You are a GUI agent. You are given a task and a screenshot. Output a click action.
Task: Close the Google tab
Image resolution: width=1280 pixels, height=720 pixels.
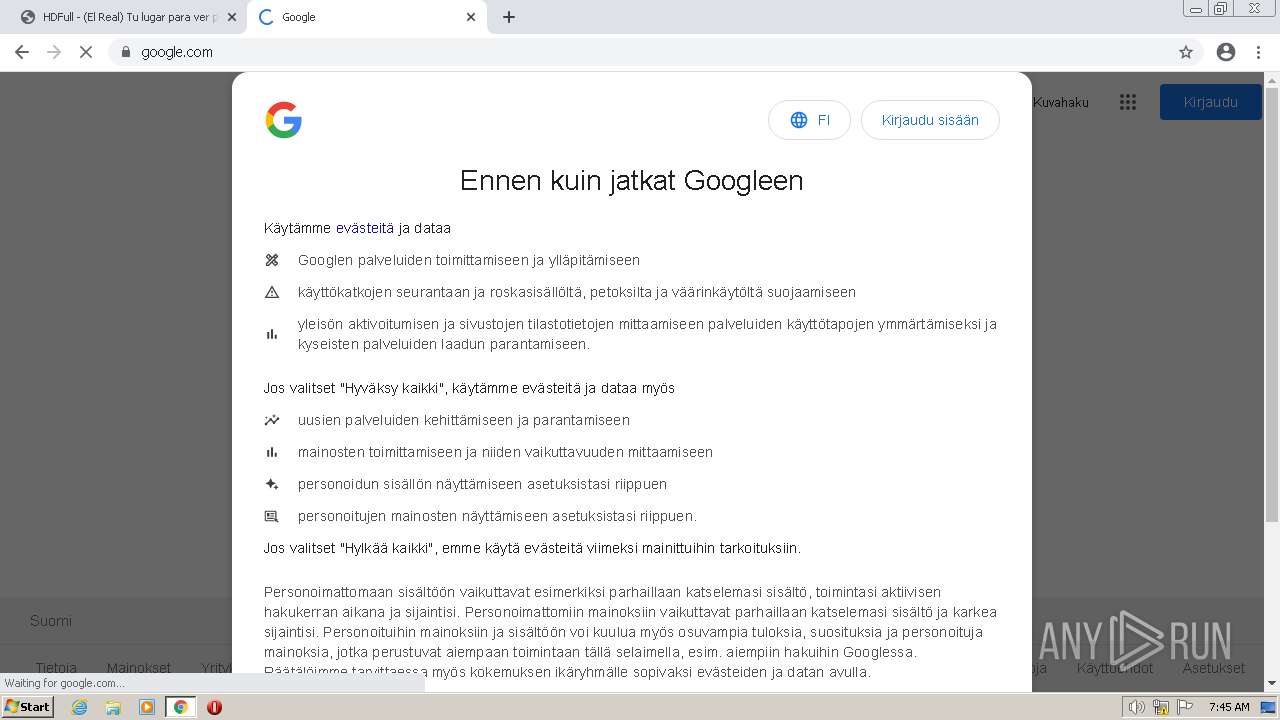pyautogui.click(x=471, y=17)
